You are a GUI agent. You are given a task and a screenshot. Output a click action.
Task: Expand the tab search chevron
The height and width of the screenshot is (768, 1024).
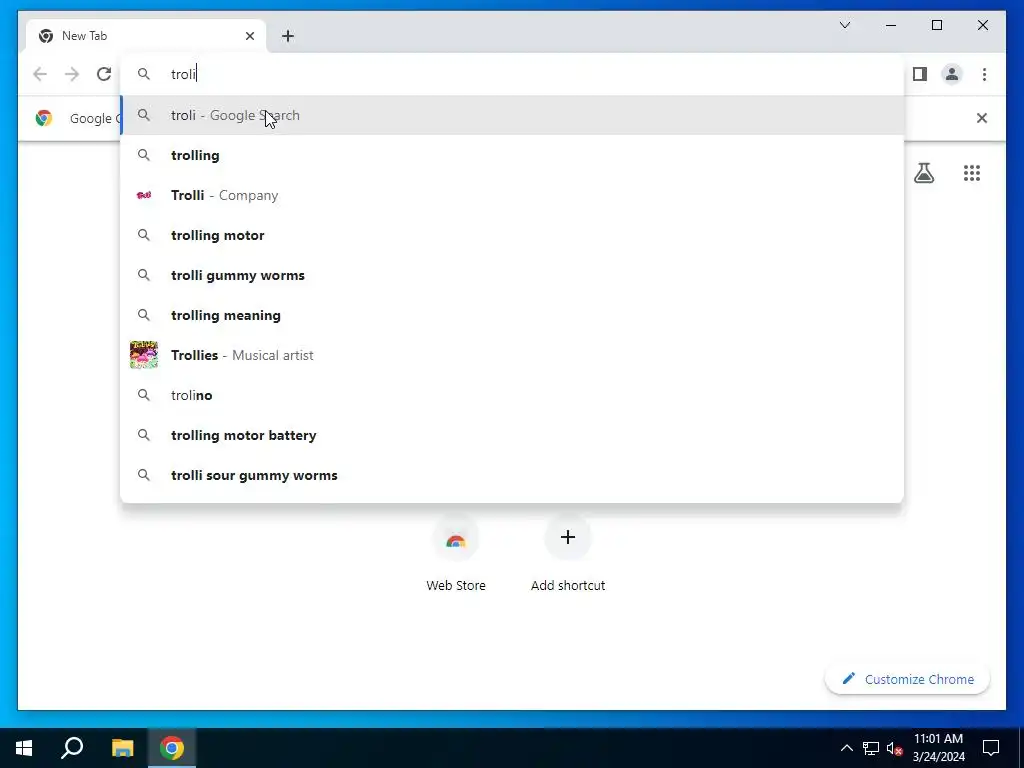pos(844,25)
